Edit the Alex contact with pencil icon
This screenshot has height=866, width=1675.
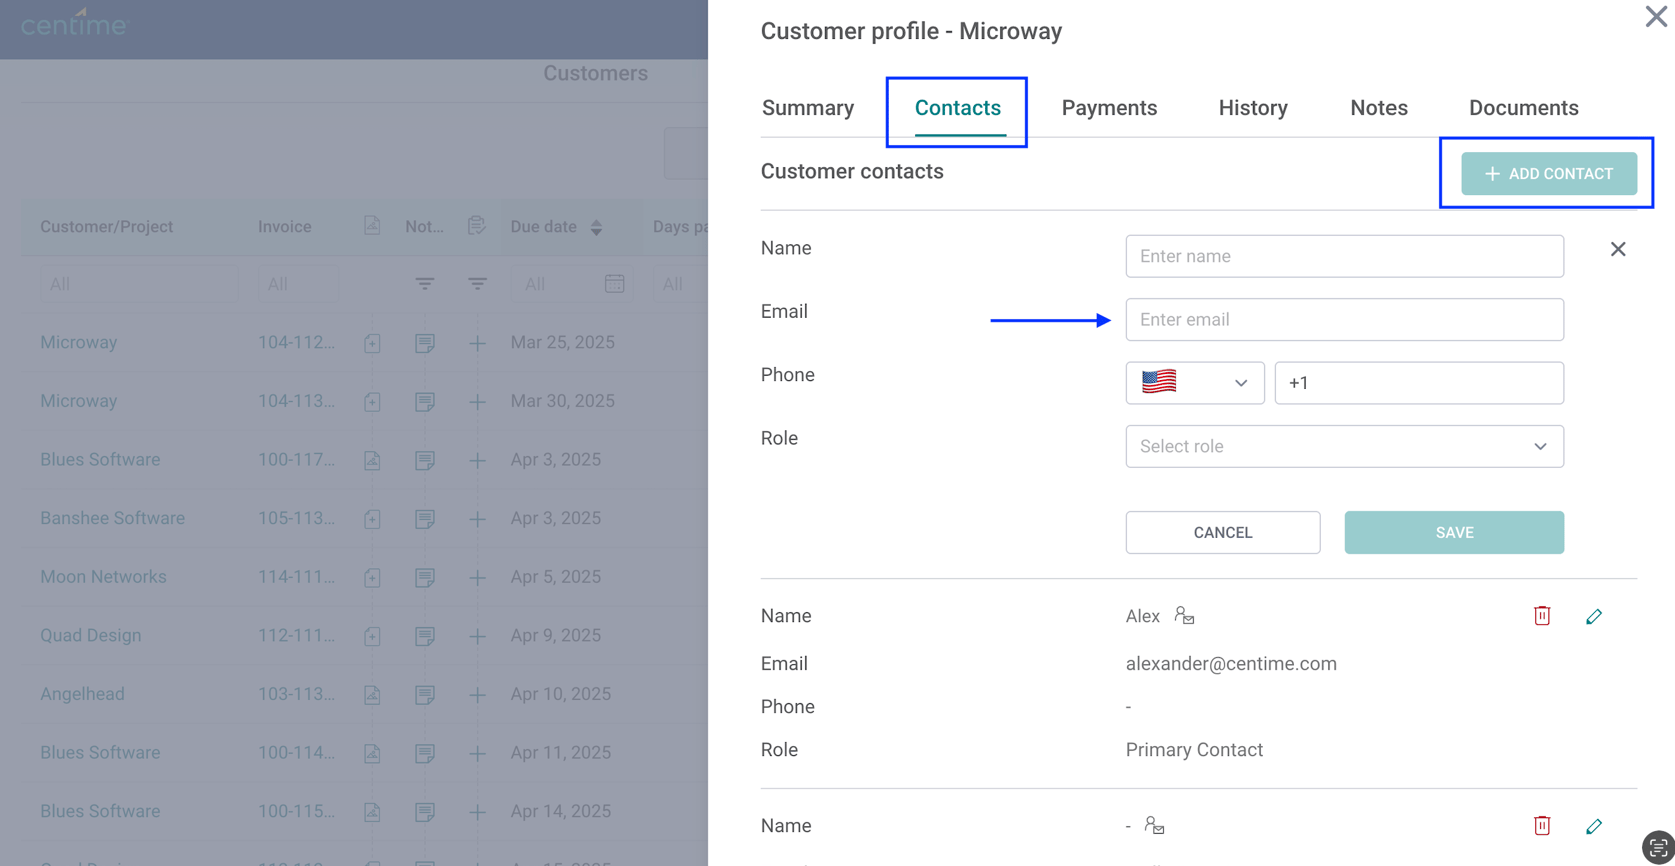(x=1594, y=616)
